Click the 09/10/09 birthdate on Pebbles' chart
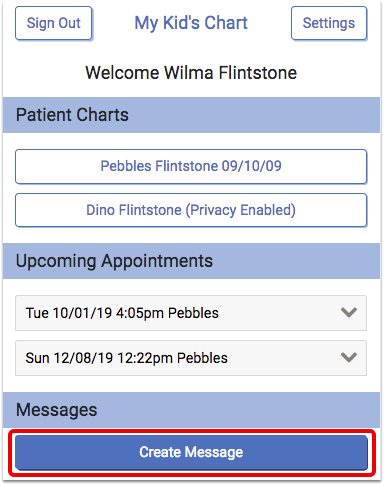 point(252,166)
